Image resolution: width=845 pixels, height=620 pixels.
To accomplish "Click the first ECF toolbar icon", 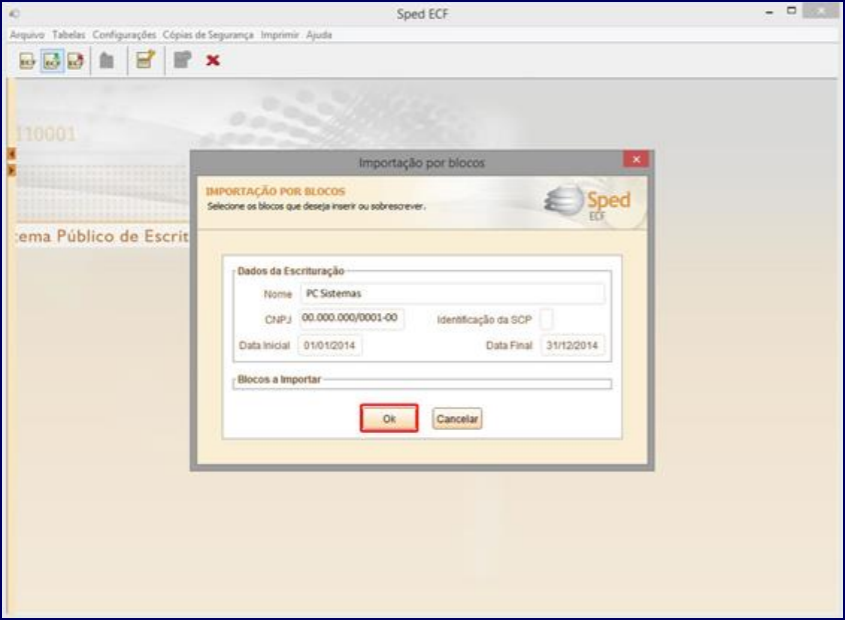I will coord(27,61).
